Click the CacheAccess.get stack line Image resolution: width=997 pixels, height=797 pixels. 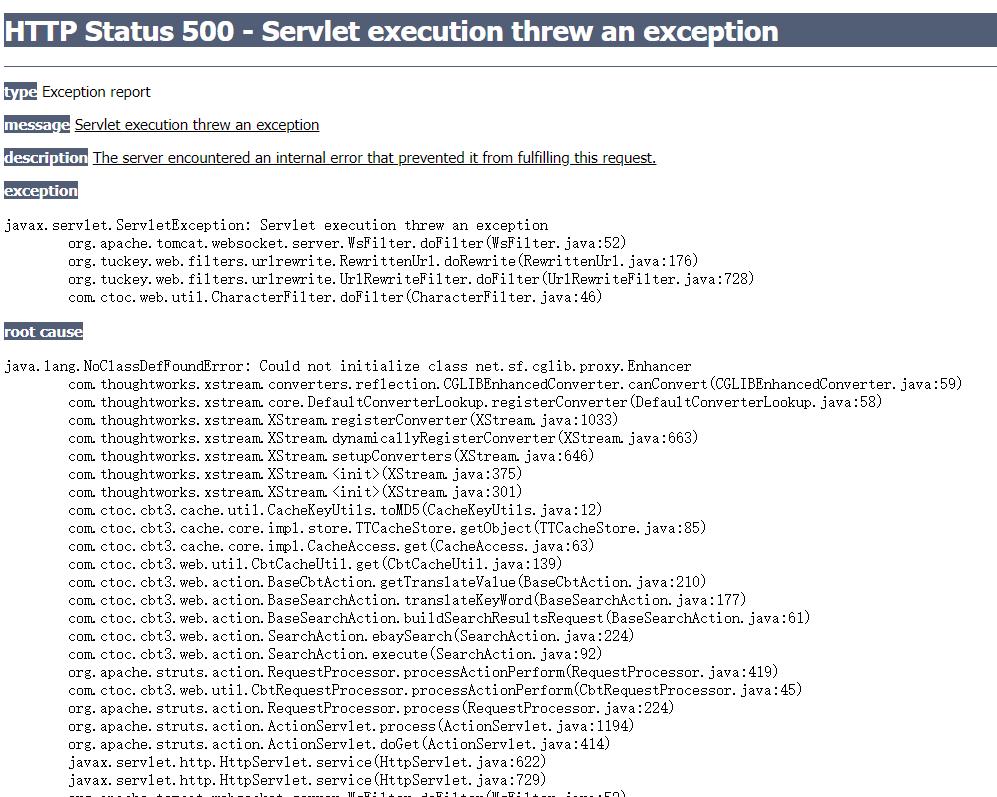[331, 546]
